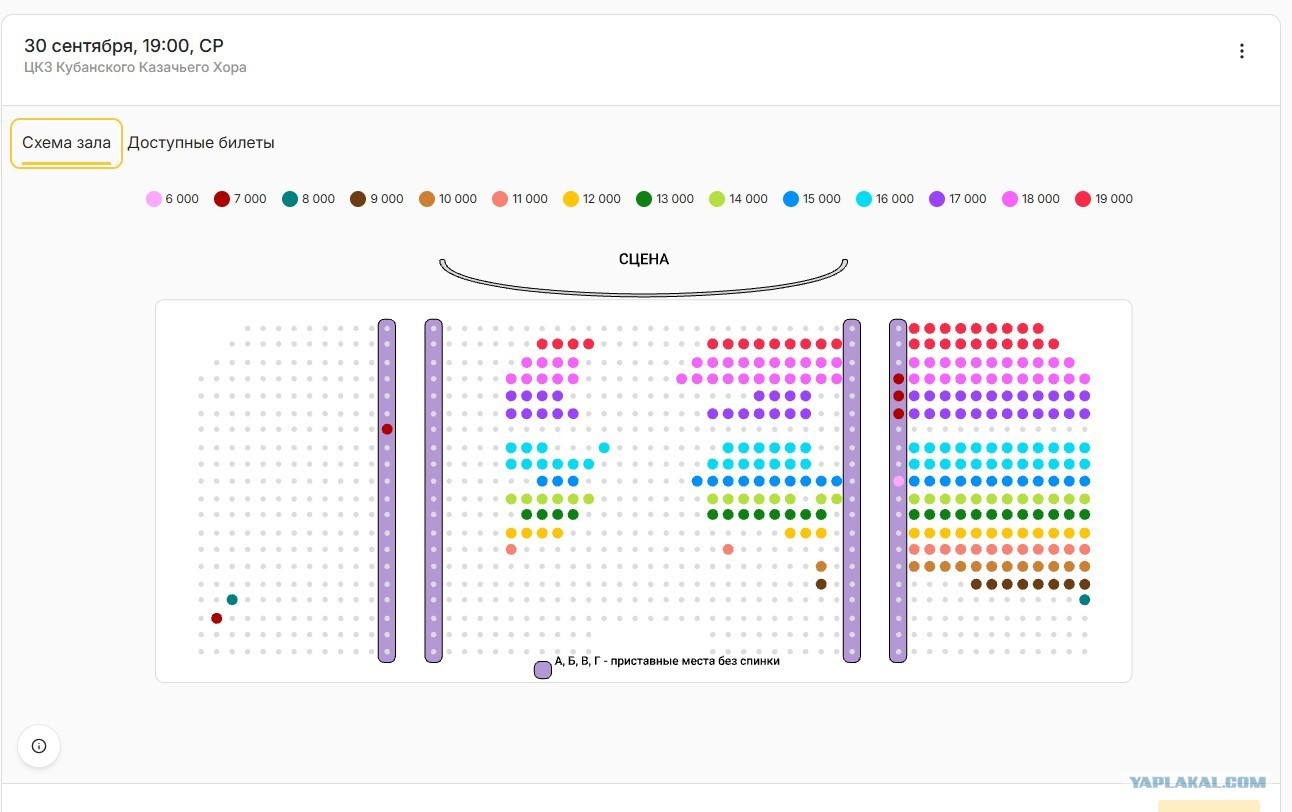1292x812 pixels.
Task: Click the 6 000 pink legend swatch
Action: pyautogui.click(x=154, y=199)
